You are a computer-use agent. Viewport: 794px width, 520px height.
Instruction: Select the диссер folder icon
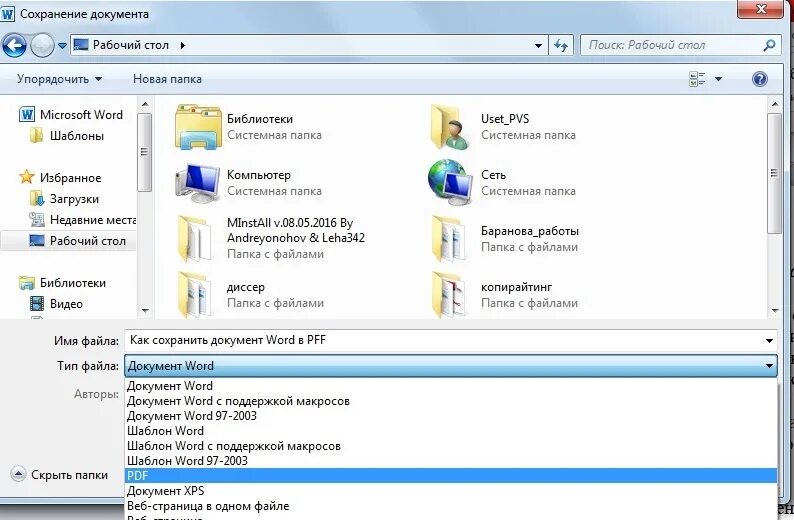(195, 294)
